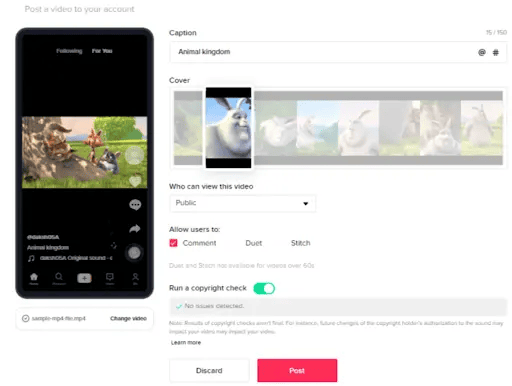Tap the share arrow icon in phone preview

tap(135, 229)
